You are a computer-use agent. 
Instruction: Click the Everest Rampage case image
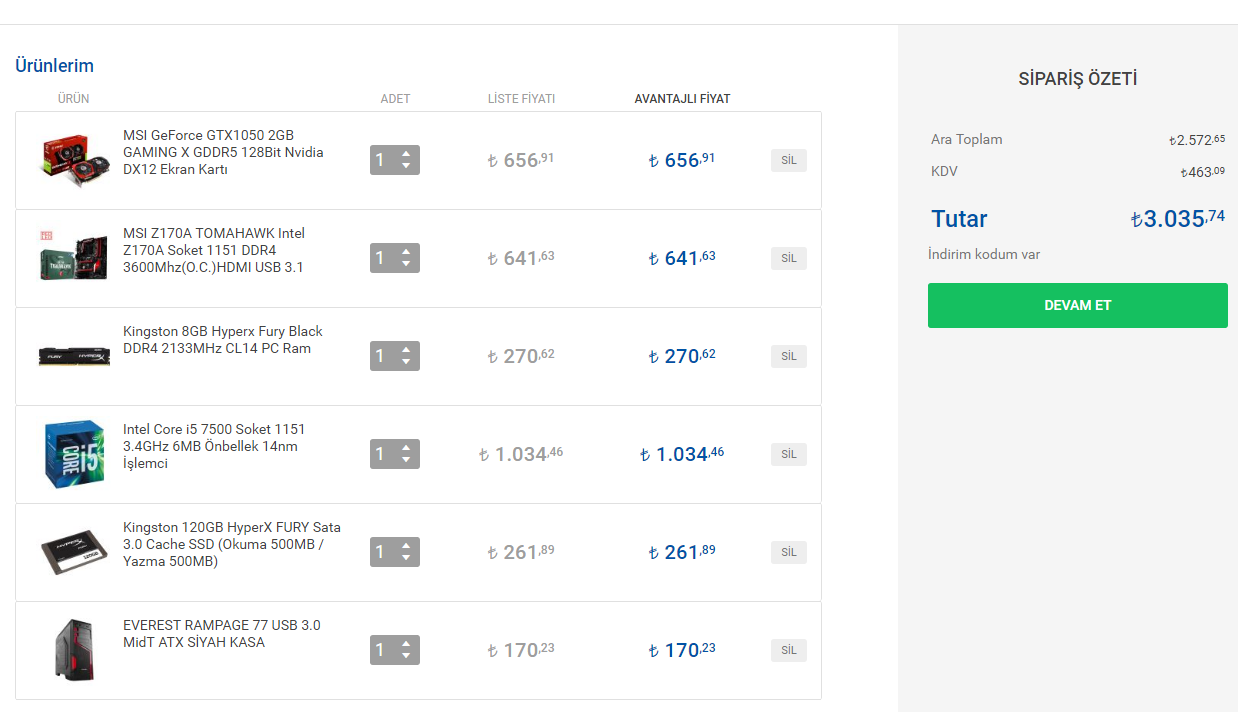74,649
